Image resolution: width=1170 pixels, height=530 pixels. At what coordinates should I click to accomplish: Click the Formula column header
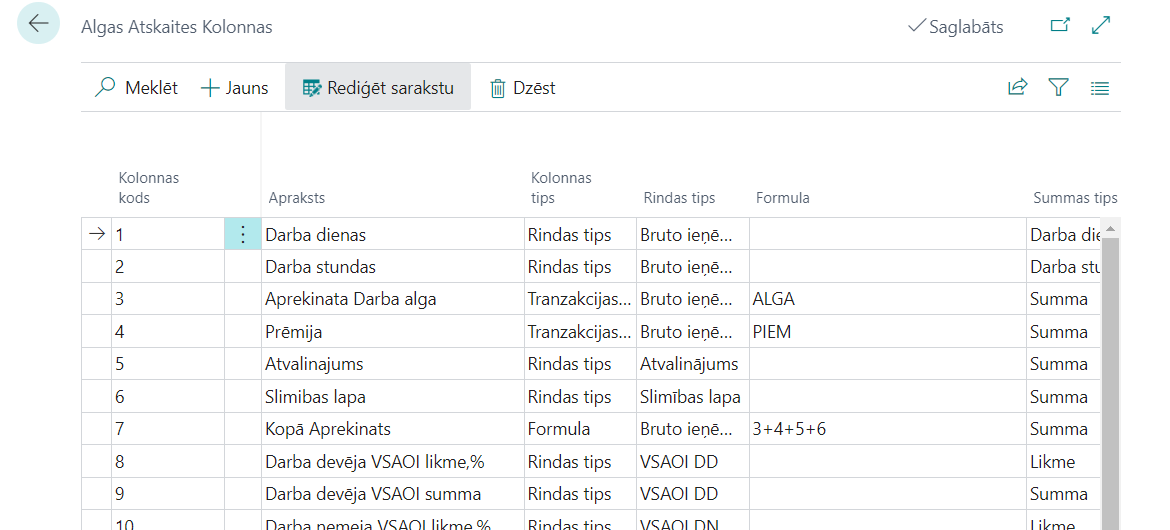(x=782, y=198)
